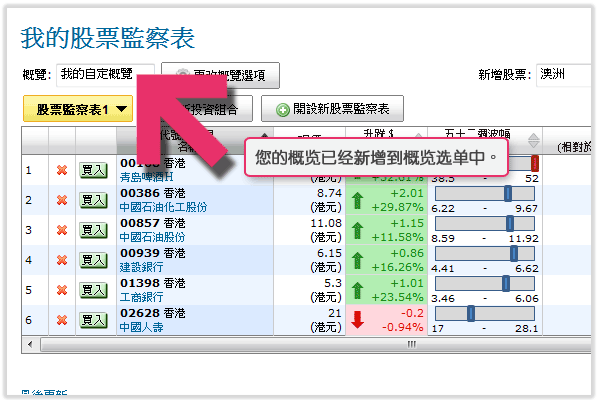The height and width of the screenshot is (400, 600).
Task: Buy stock 00857 中國石油股份
Action: point(93,230)
